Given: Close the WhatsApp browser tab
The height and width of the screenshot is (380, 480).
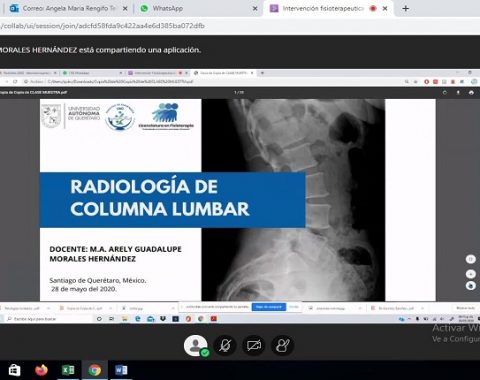Looking at the screenshot, I should click(255, 9).
